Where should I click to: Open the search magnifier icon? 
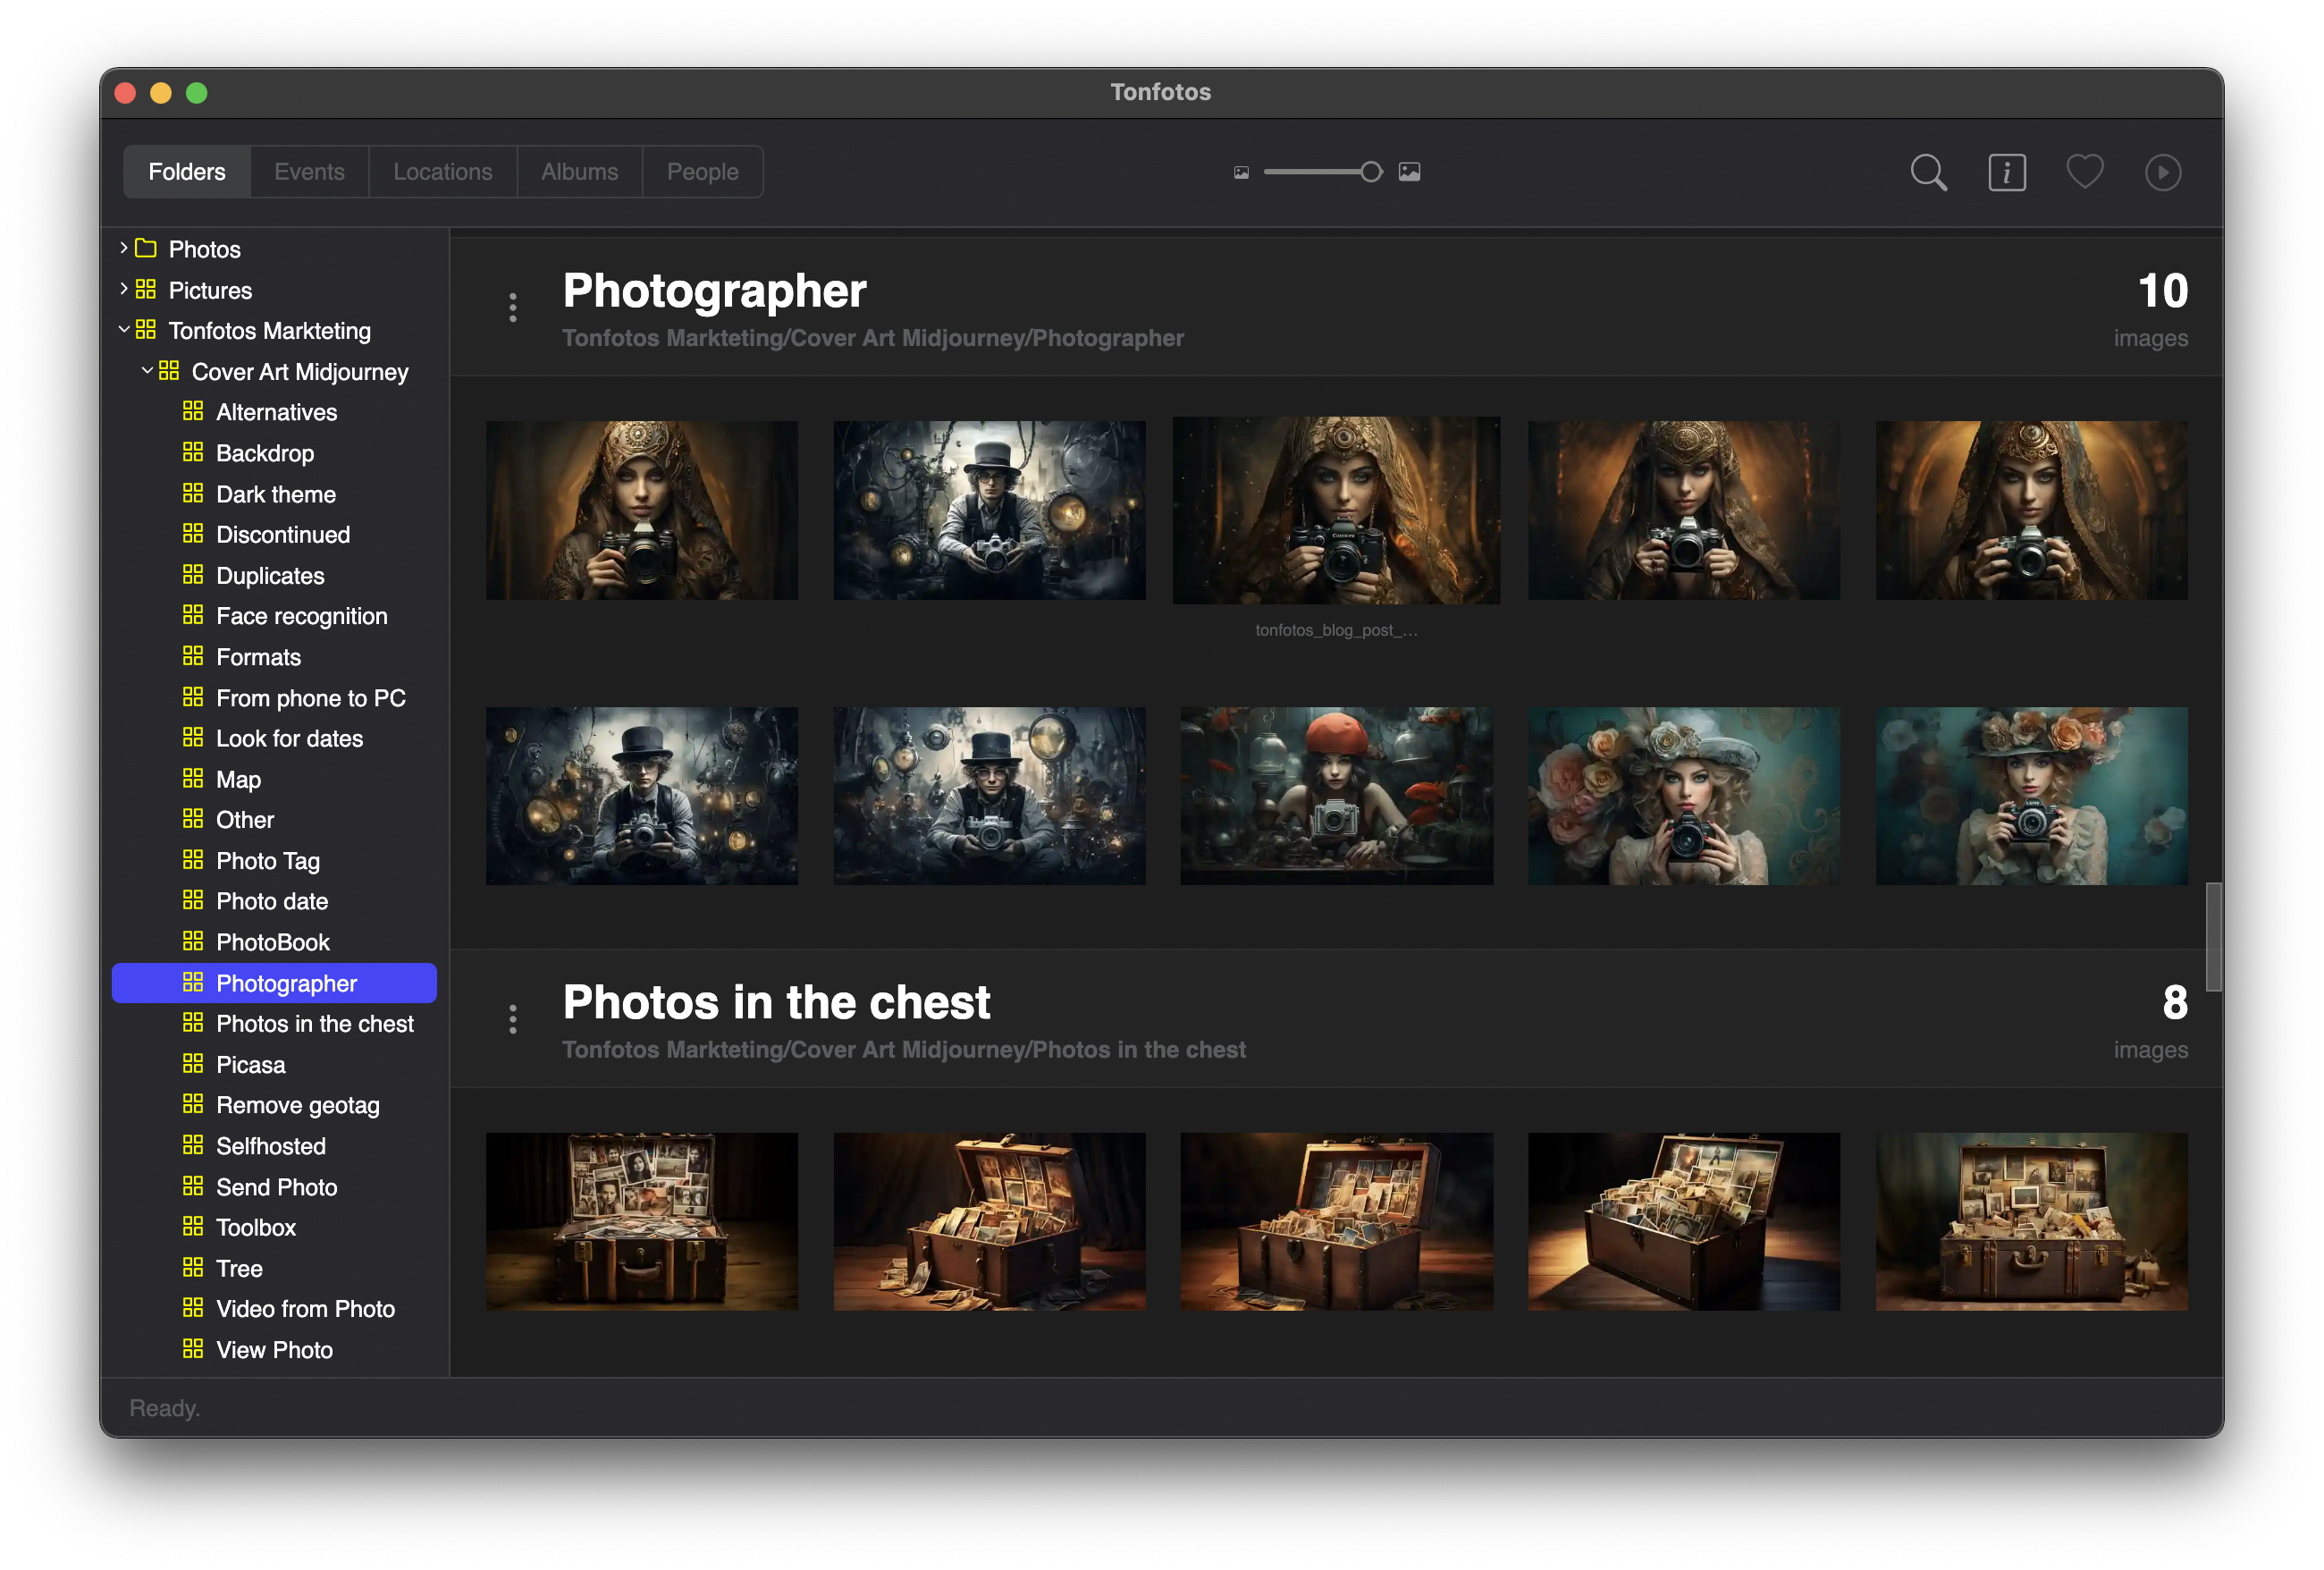pos(1928,172)
